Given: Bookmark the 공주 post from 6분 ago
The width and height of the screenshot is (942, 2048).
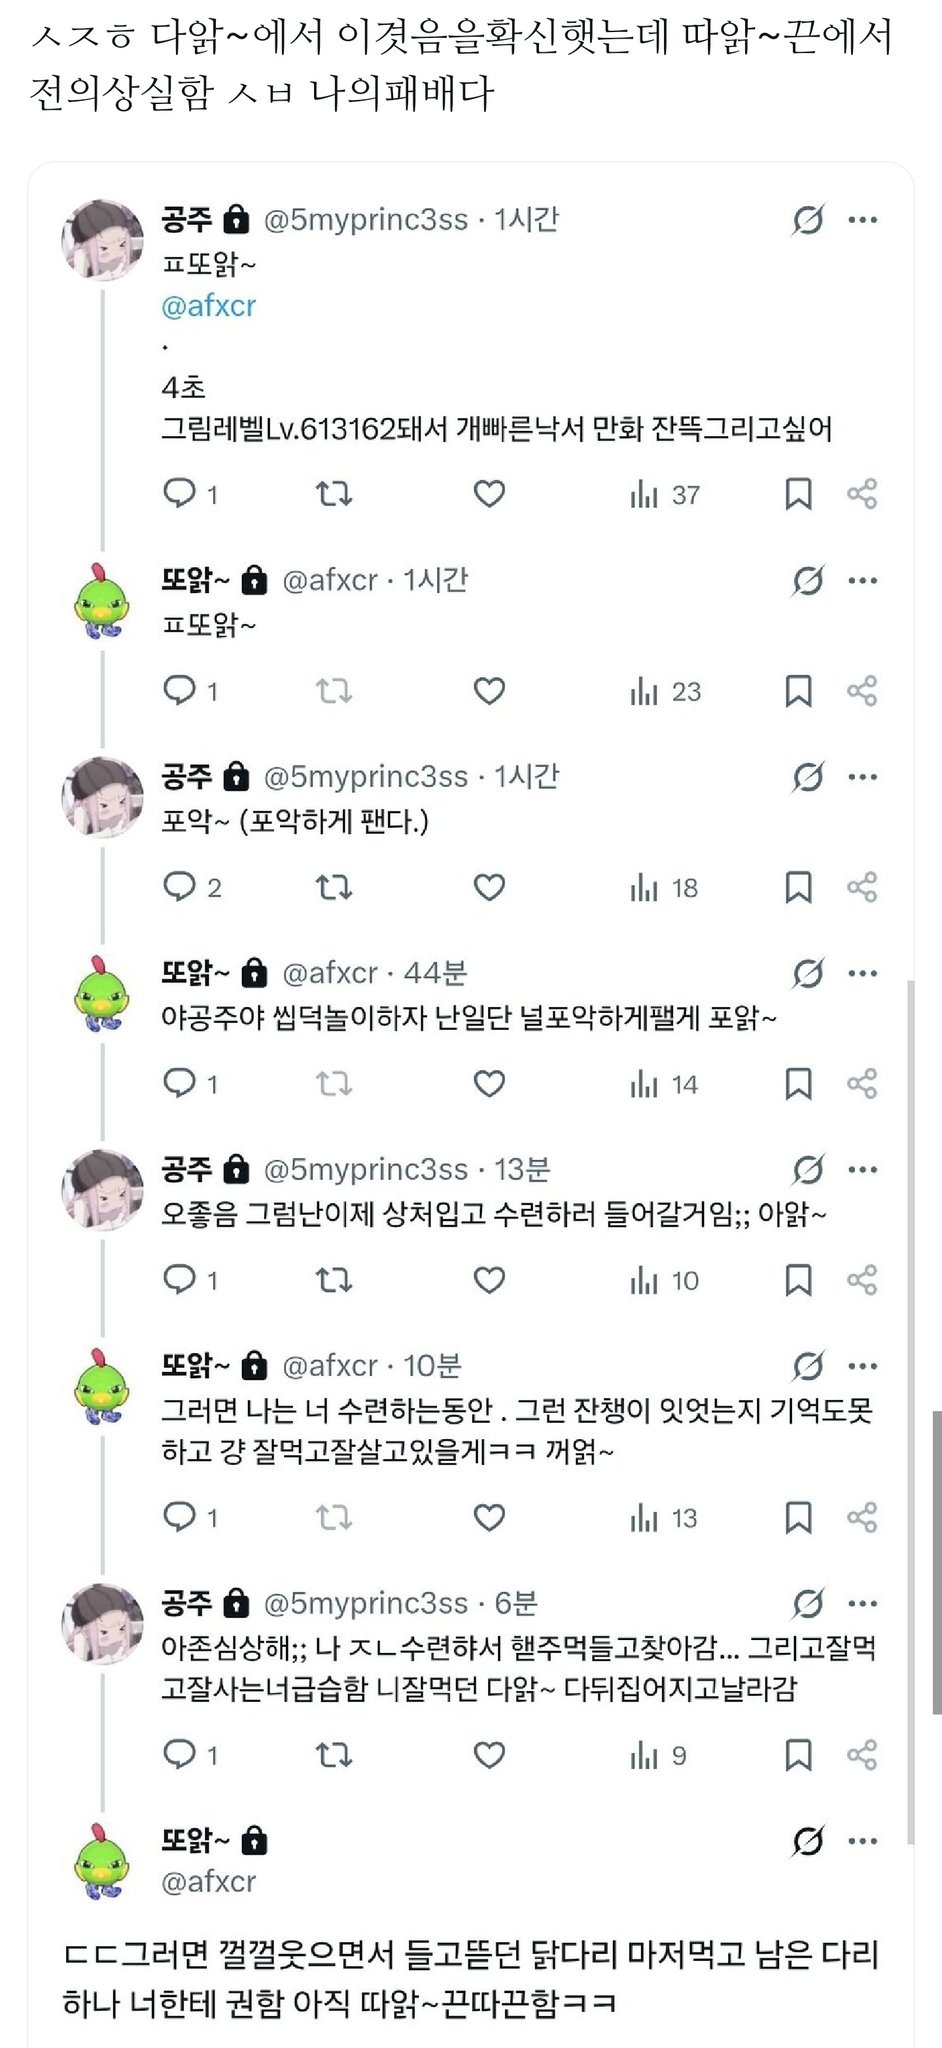Looking at the screenshot, I should pyautogui.click(x=798, y=1755).
